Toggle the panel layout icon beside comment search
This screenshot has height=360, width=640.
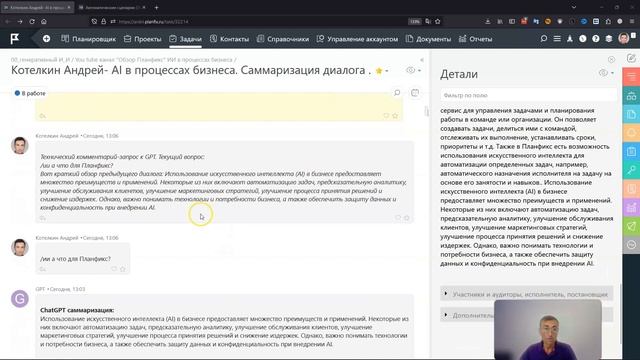415,93
